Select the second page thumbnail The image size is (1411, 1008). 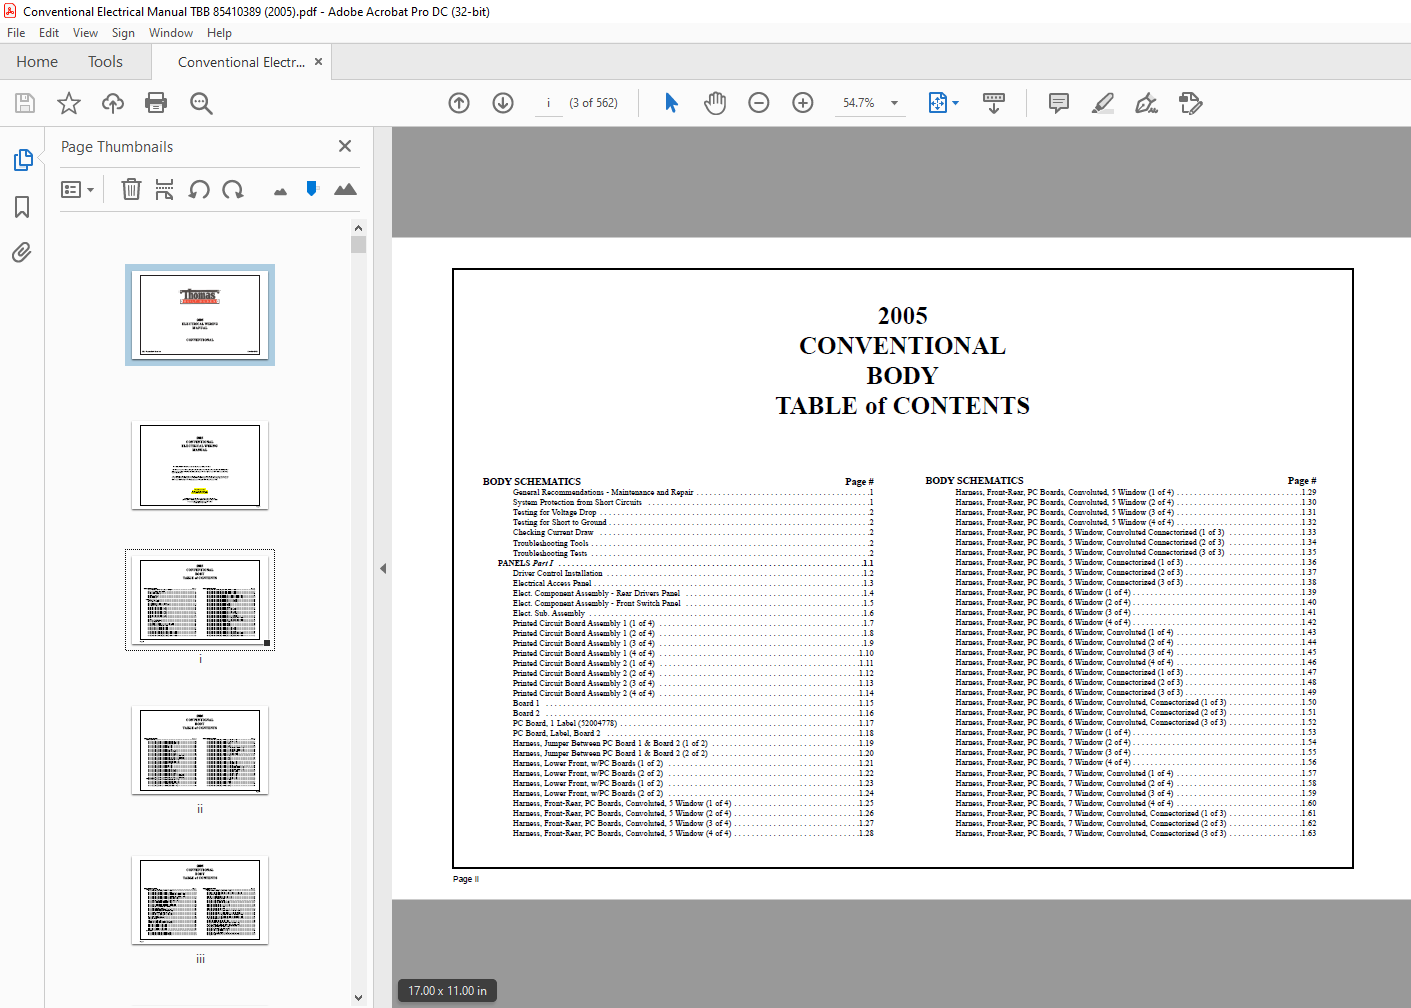200,465
